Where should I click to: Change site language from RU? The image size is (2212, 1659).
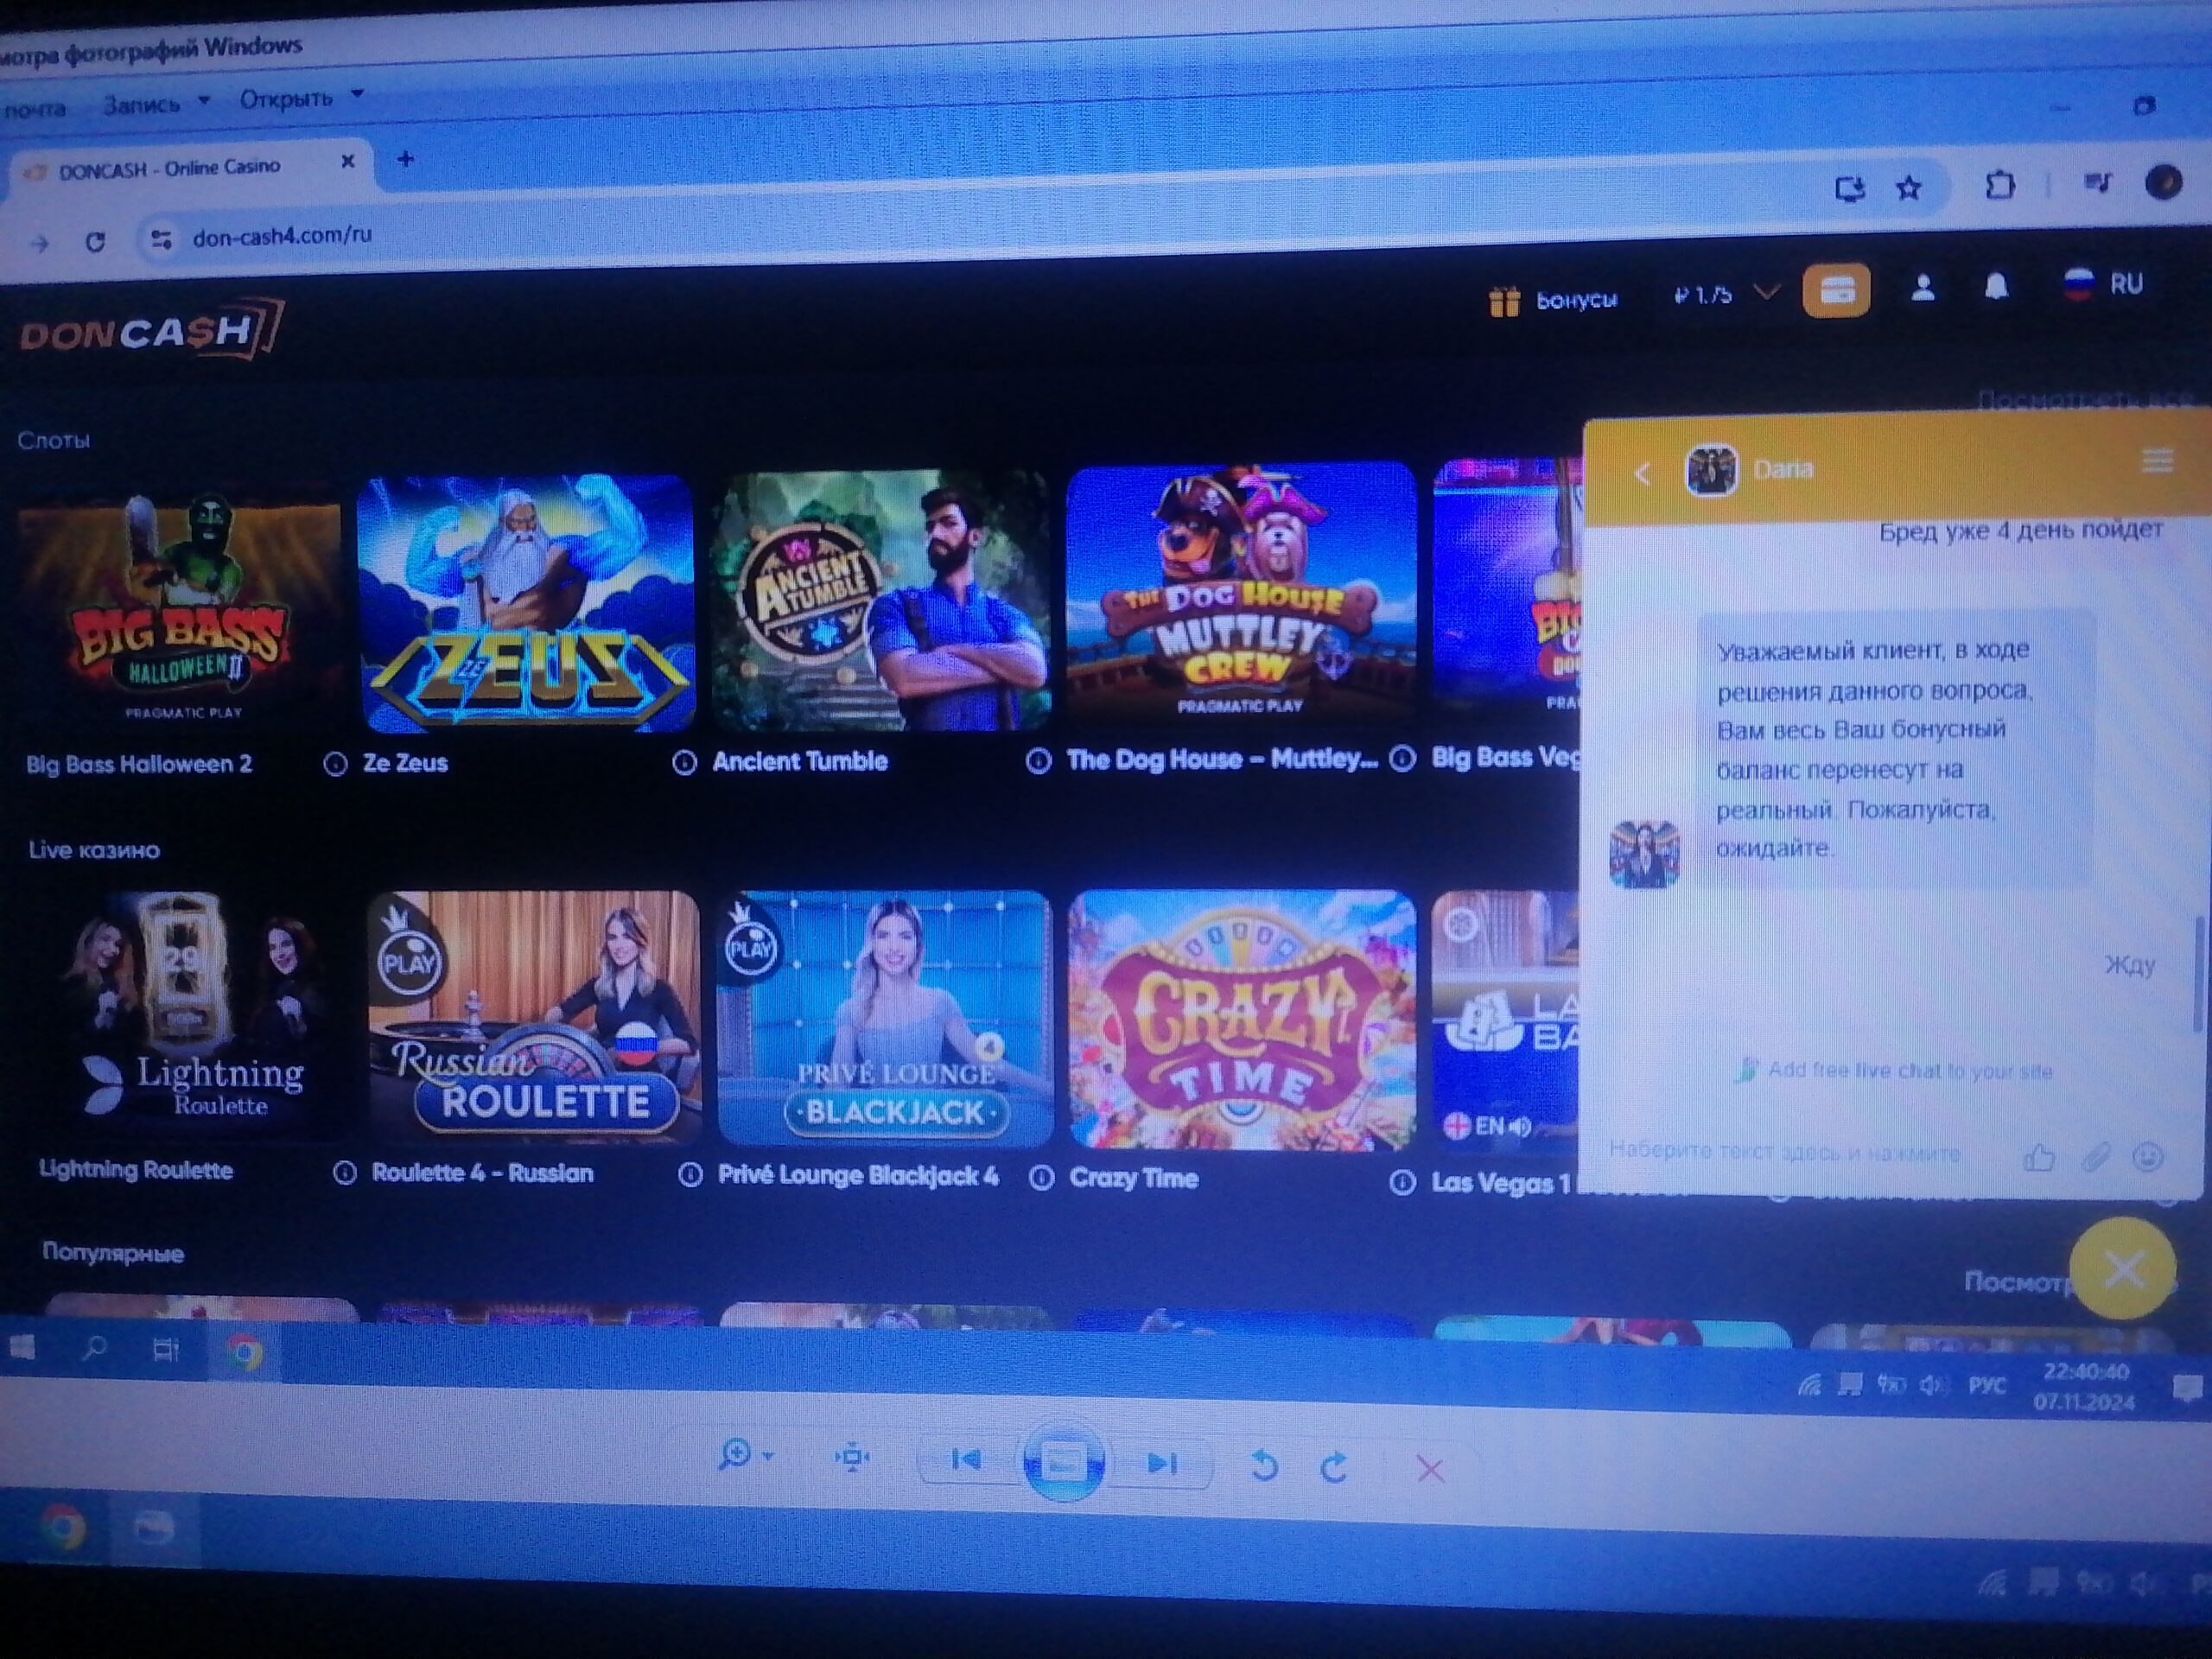[2103, 284]
